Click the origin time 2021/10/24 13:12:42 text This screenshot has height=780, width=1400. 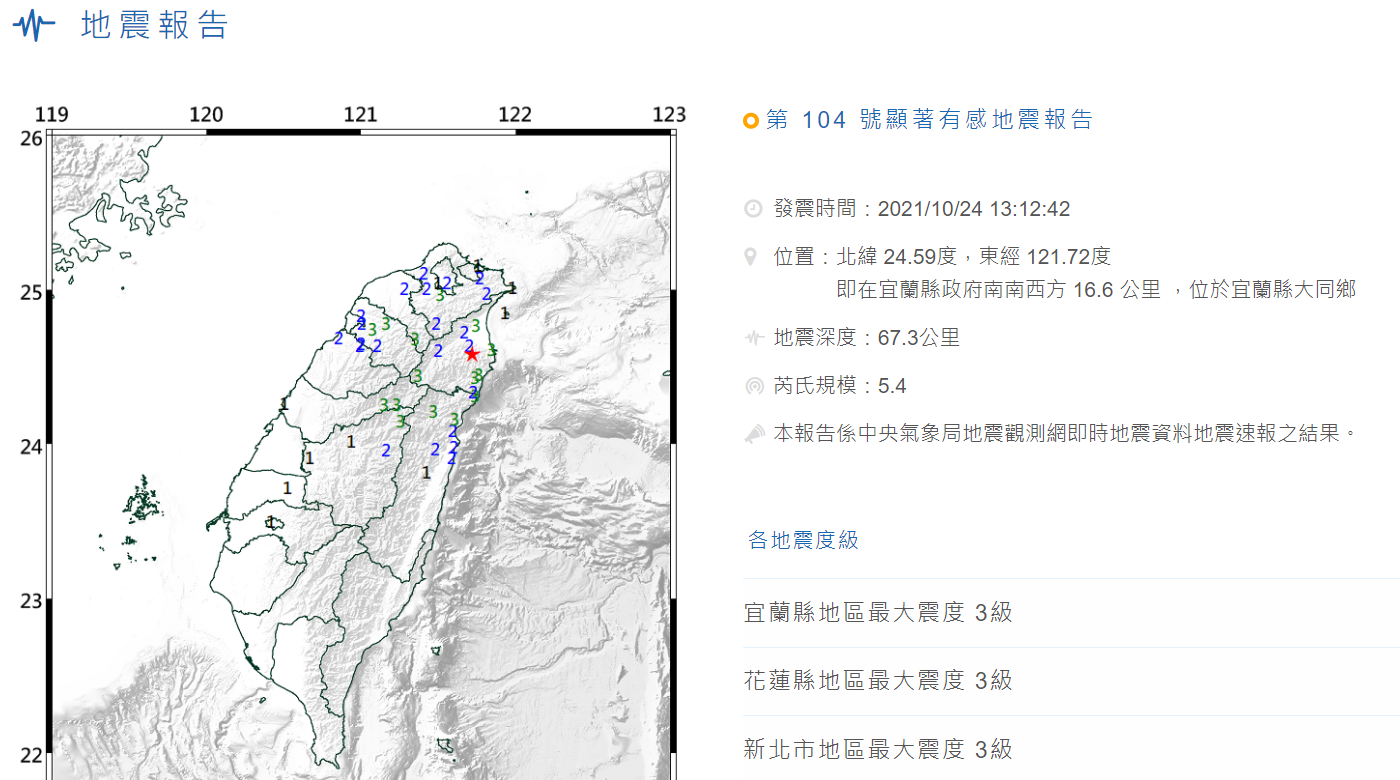coord(973,209)
